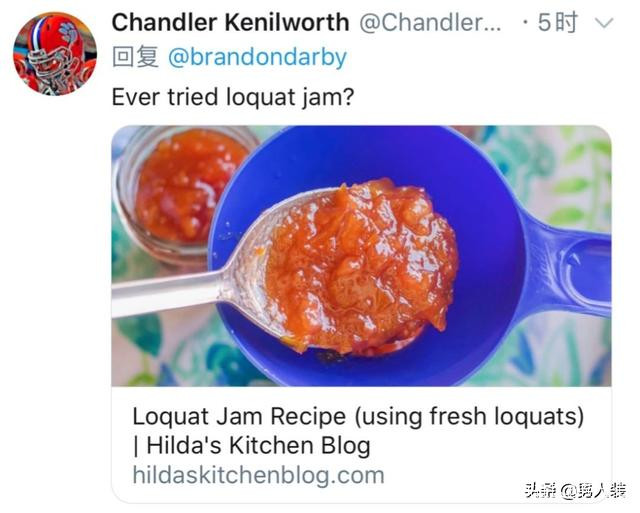This screenshot has width=640, height=513.
Task: Click the @Chandler... username handle
Action: 430,22
